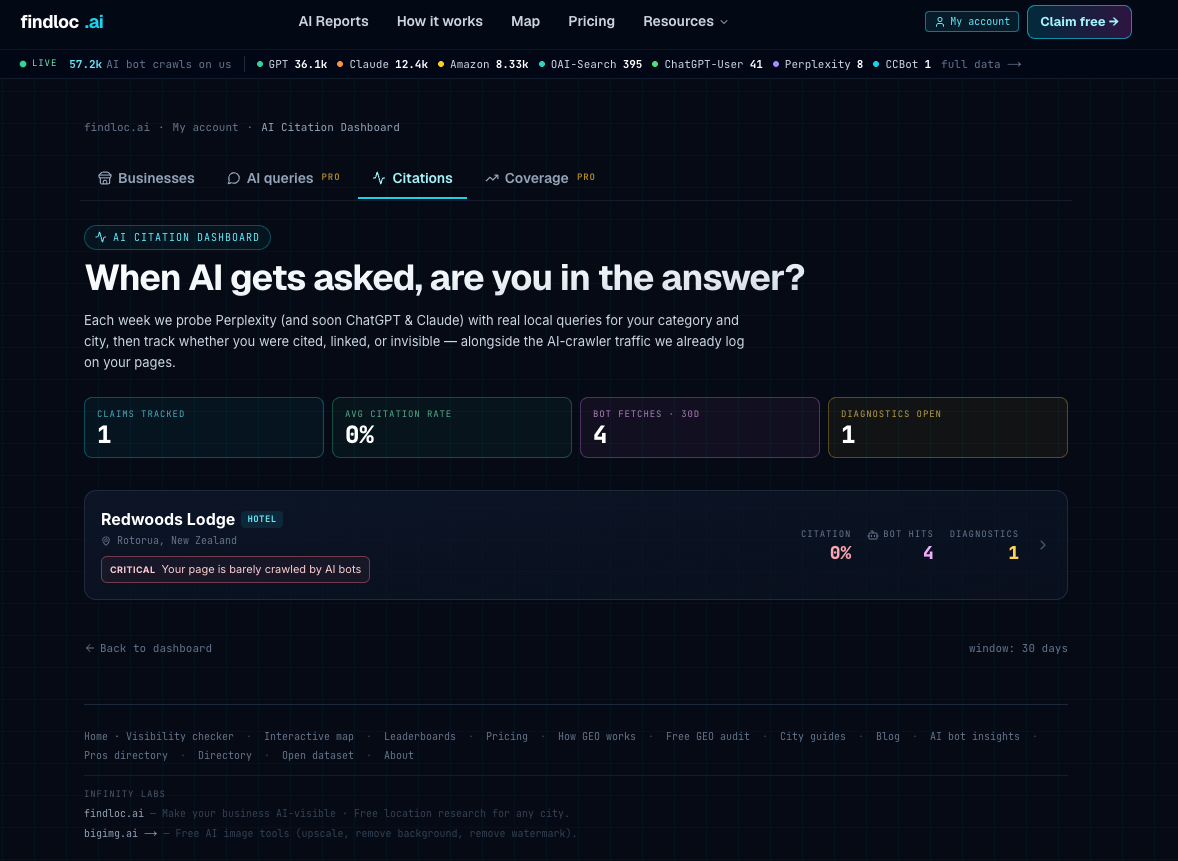
Task: Click the OAI-Search 395 ticker entry
Action: coord(591,65)
